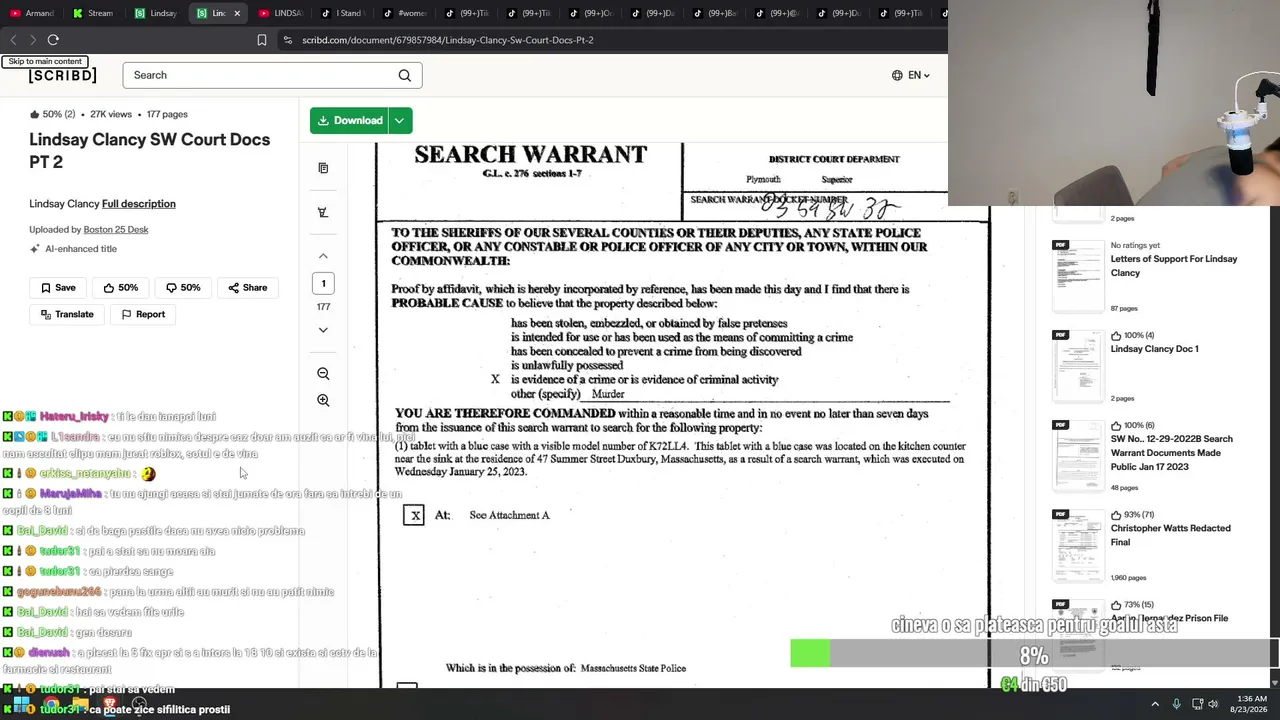Click Skip to main content link
Screen dimensions: 1280x720
pyautogui.click(x=45, y=62)
